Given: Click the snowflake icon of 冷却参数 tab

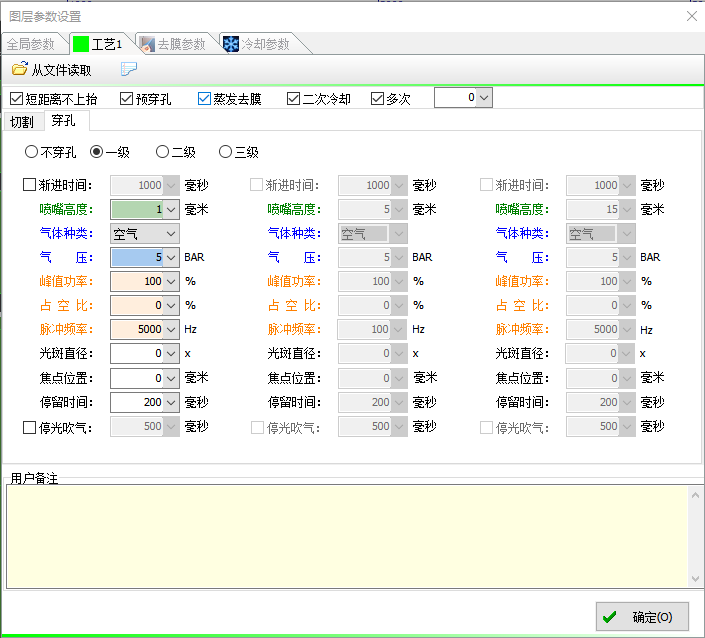Looking at the screenshot, I should pos(231,44).
